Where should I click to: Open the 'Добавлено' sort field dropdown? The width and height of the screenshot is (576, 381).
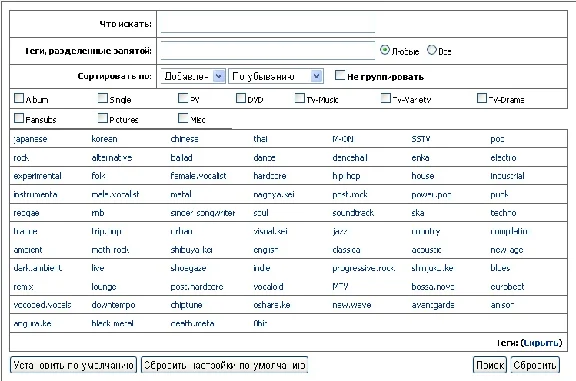(193, 76)
